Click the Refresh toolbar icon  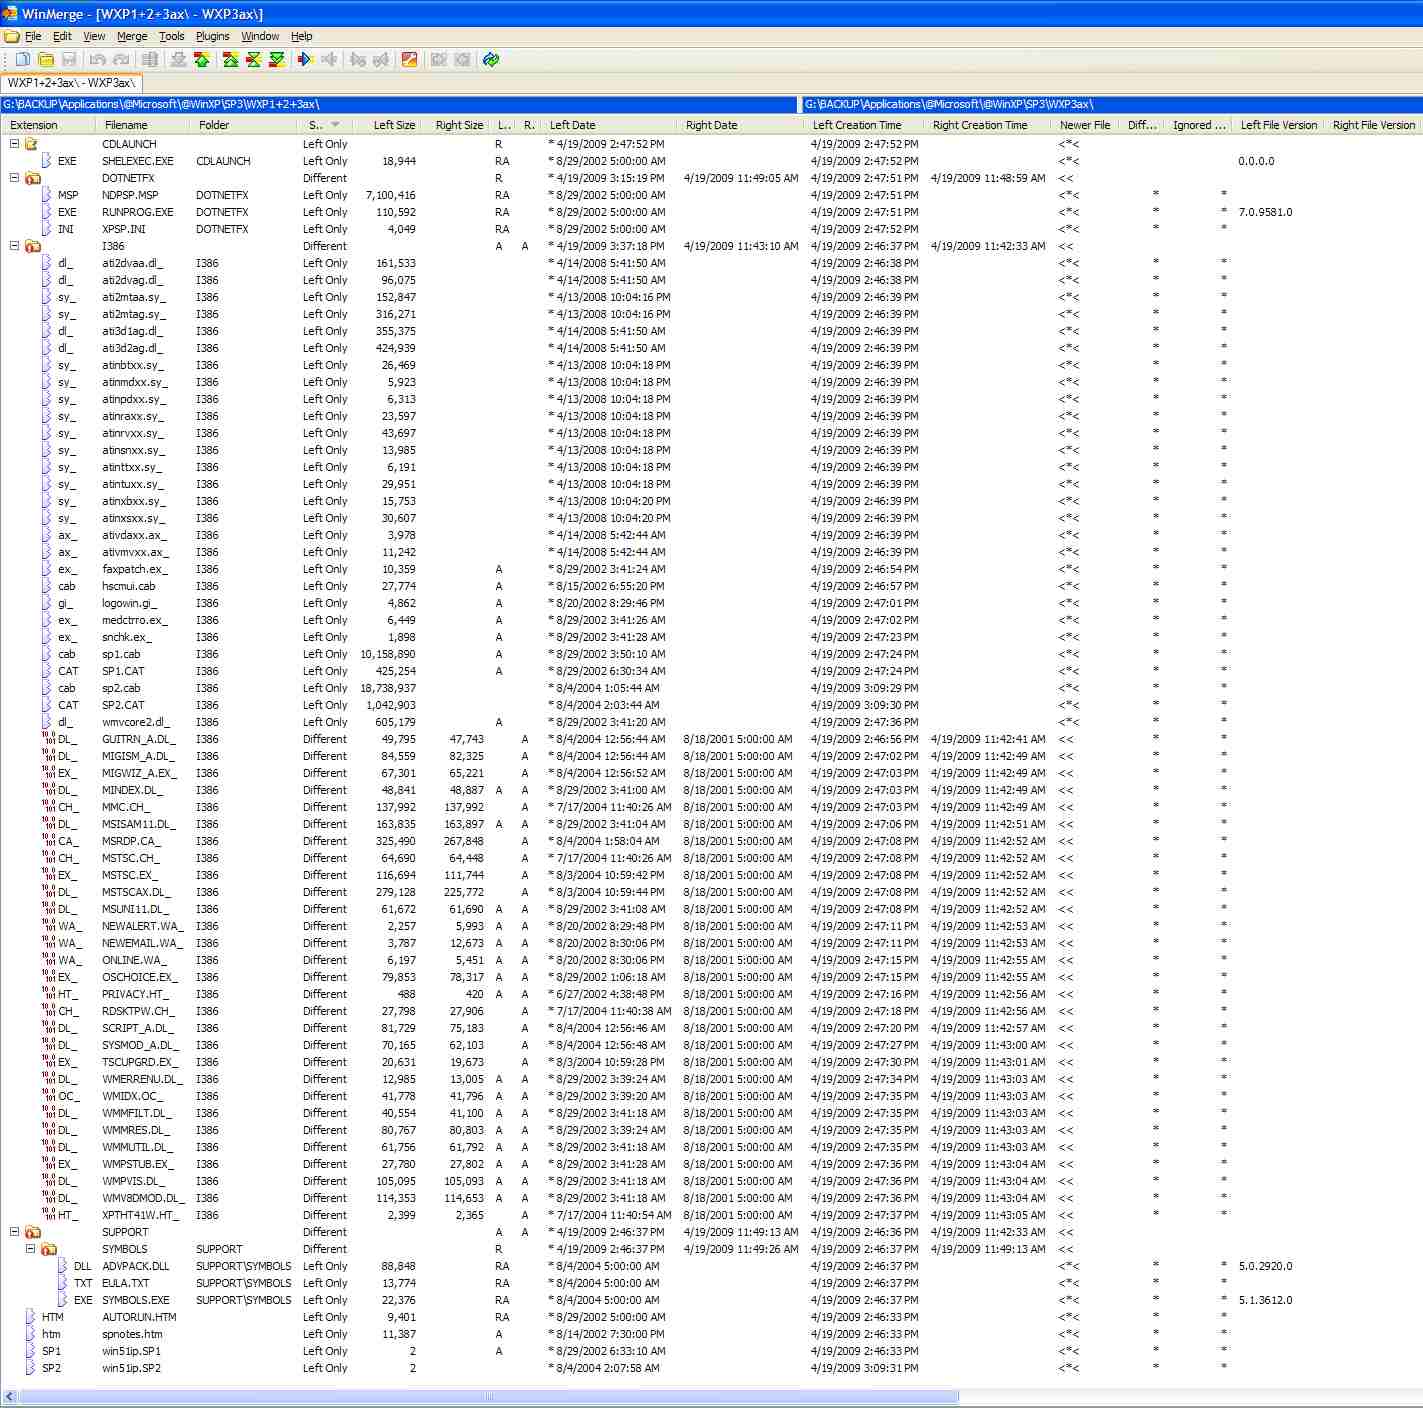point(490,60)
